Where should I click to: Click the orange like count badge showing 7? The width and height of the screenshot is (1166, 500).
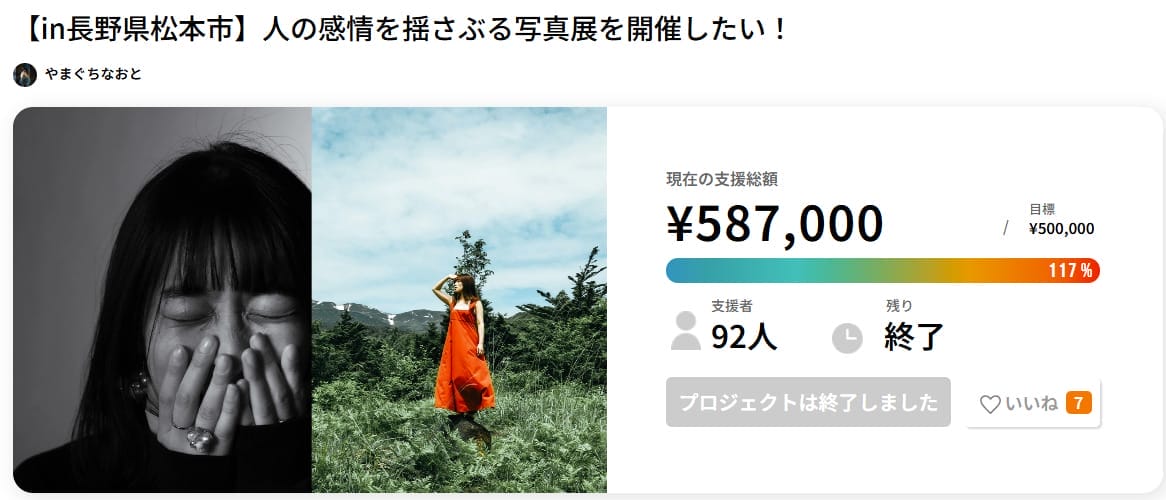click(x=1078, y=403)
